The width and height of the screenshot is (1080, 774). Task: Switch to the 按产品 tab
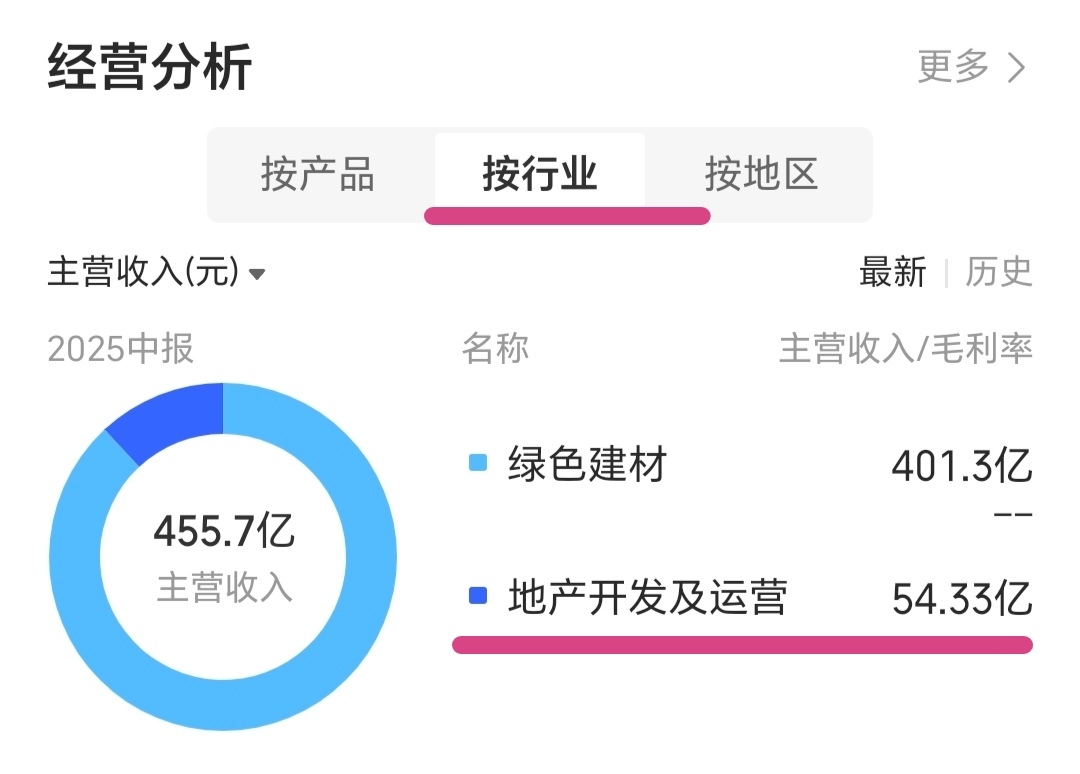(x=318, y=174)
